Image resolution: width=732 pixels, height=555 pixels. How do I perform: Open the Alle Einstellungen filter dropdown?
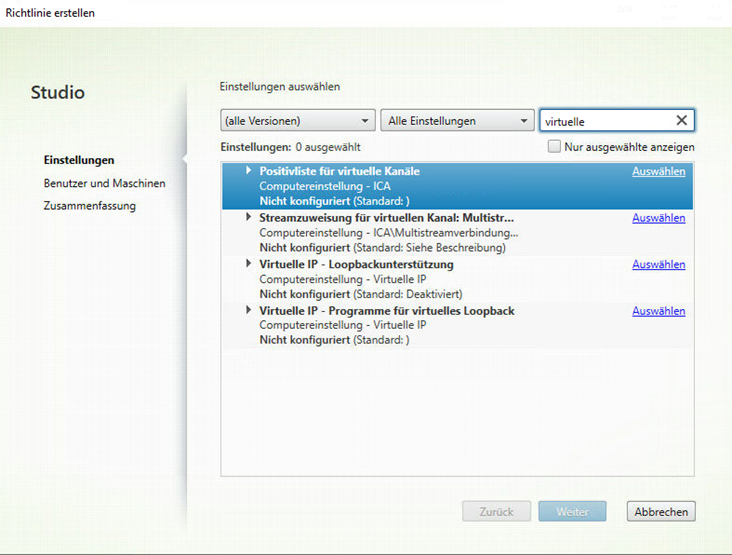457,121
